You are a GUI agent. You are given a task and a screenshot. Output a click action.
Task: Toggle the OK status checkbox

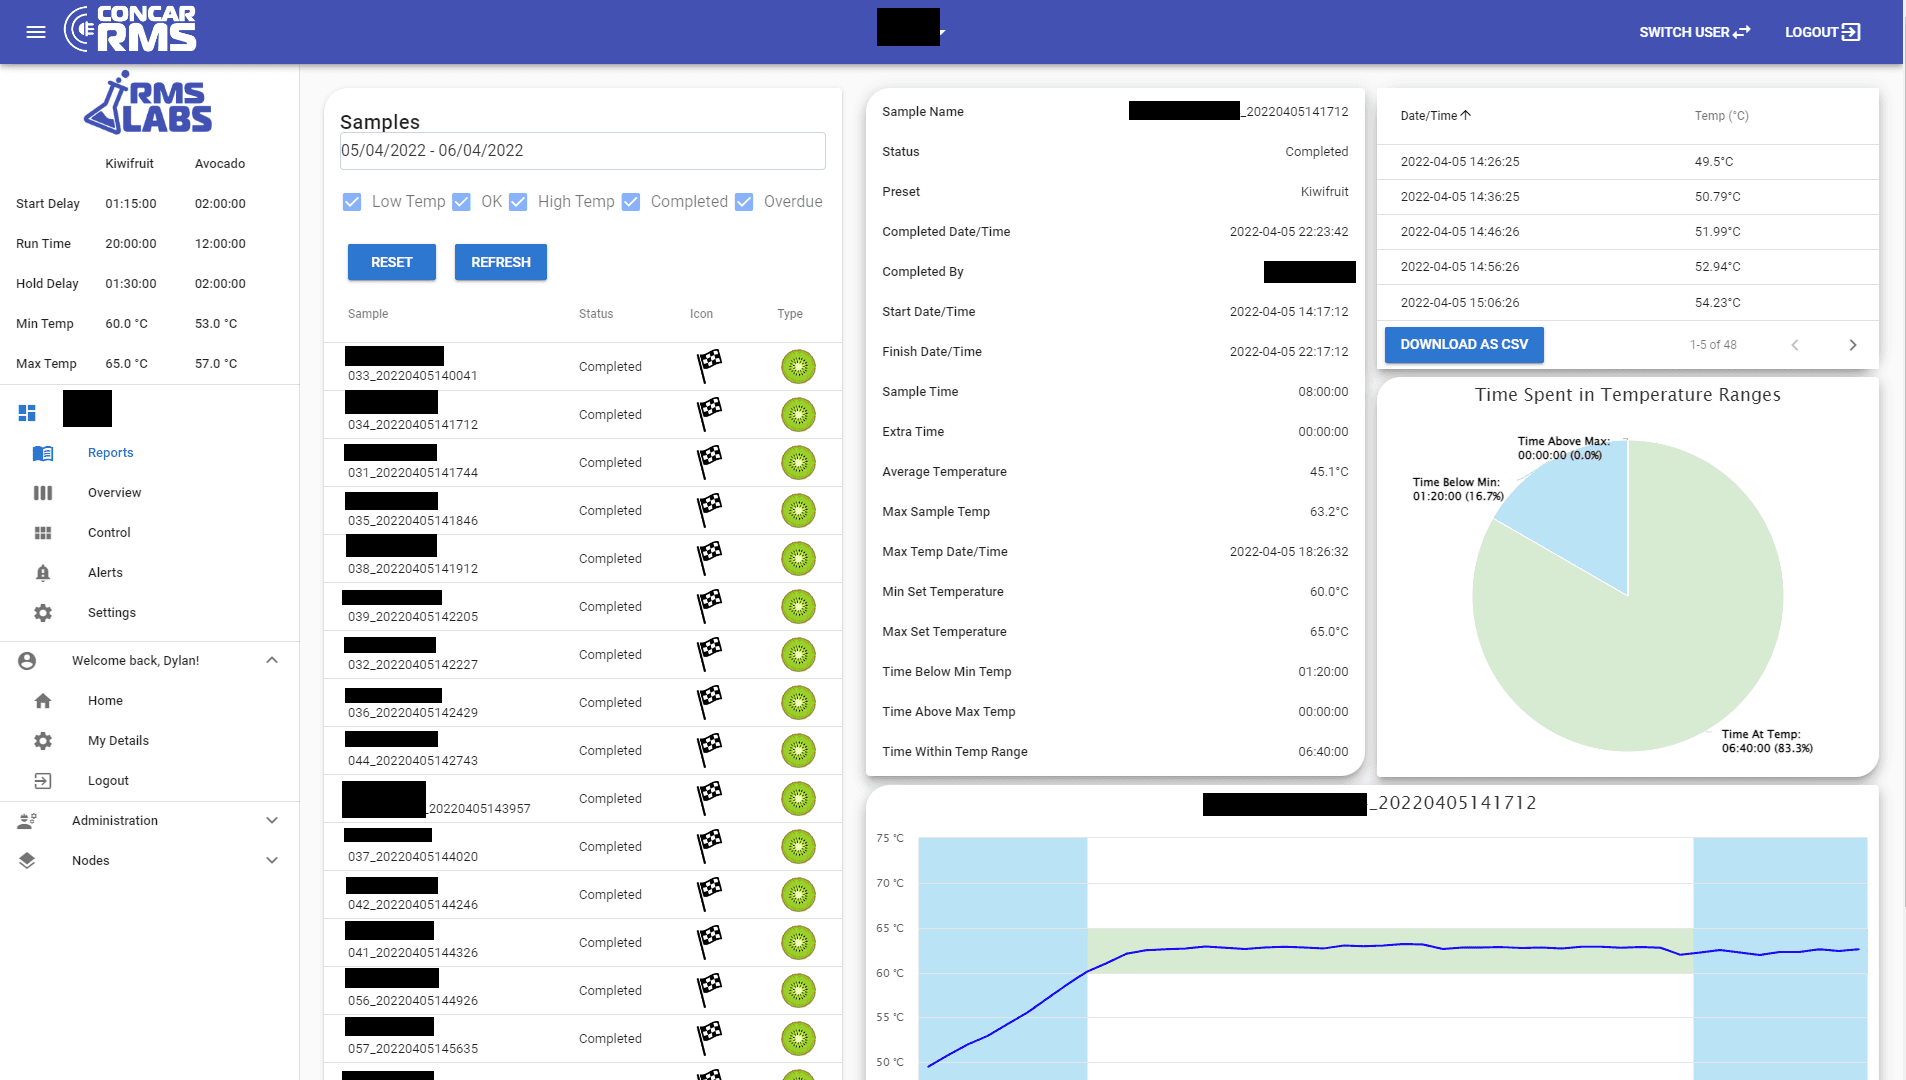461,202
